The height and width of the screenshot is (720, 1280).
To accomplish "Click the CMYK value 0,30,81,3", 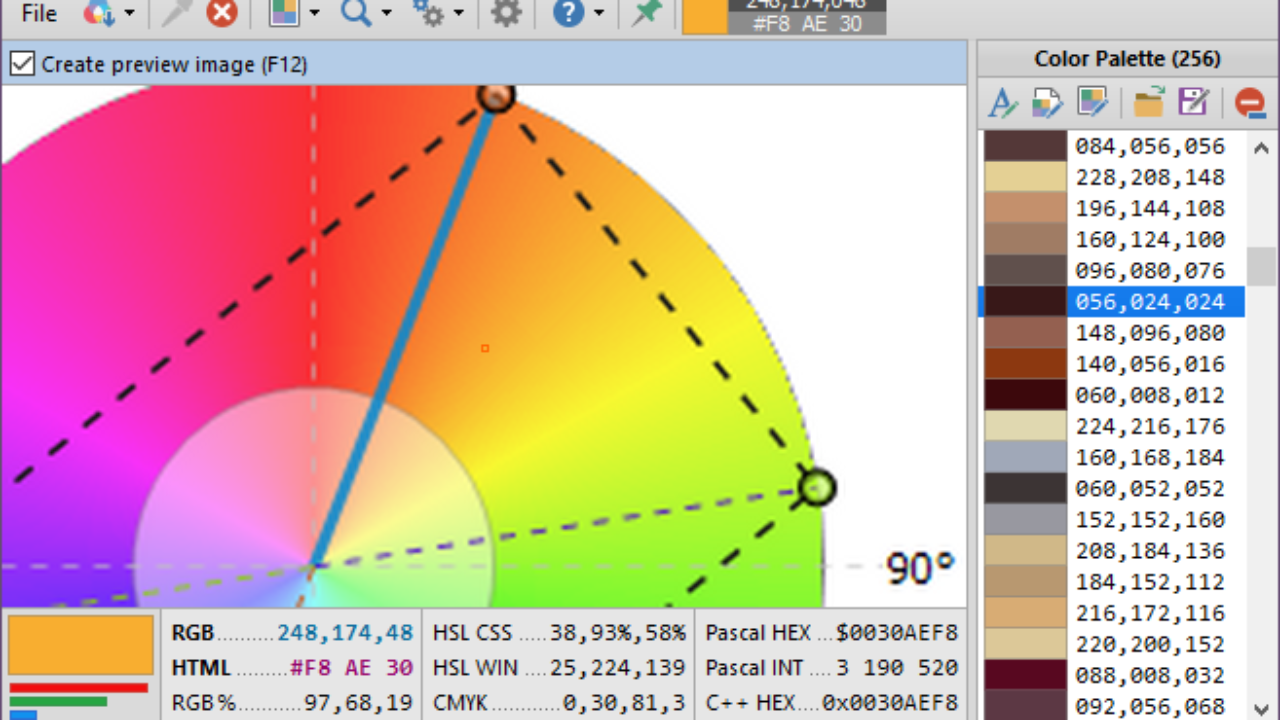I will [x=624, y=703].
